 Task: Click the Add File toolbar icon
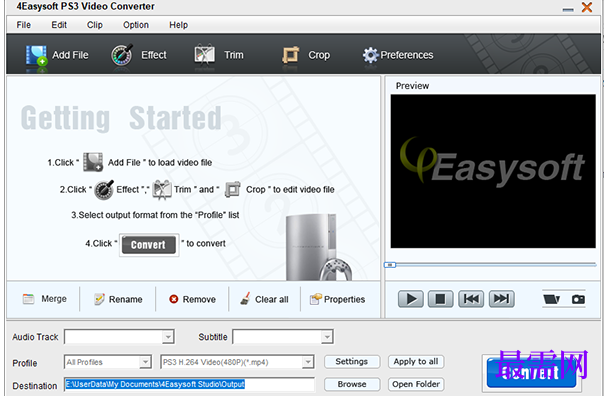tap(36, 56)
